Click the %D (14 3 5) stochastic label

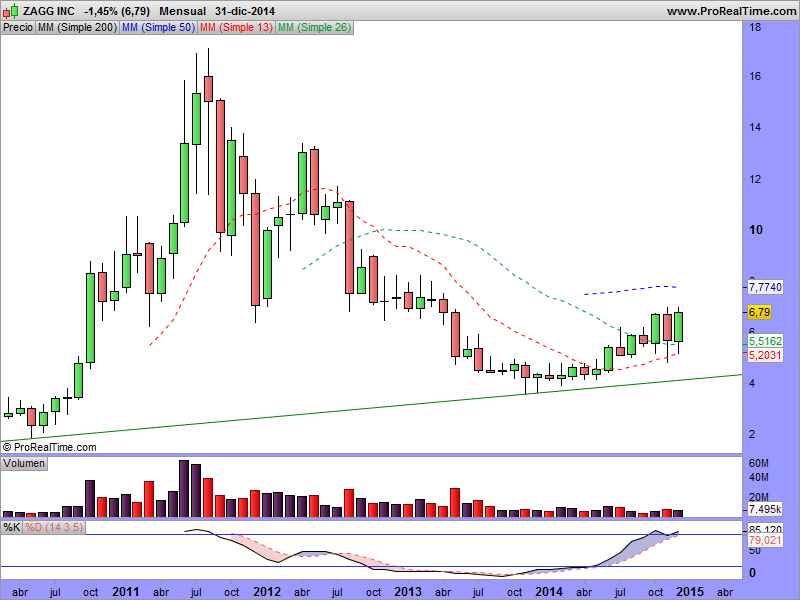[54, 527]
